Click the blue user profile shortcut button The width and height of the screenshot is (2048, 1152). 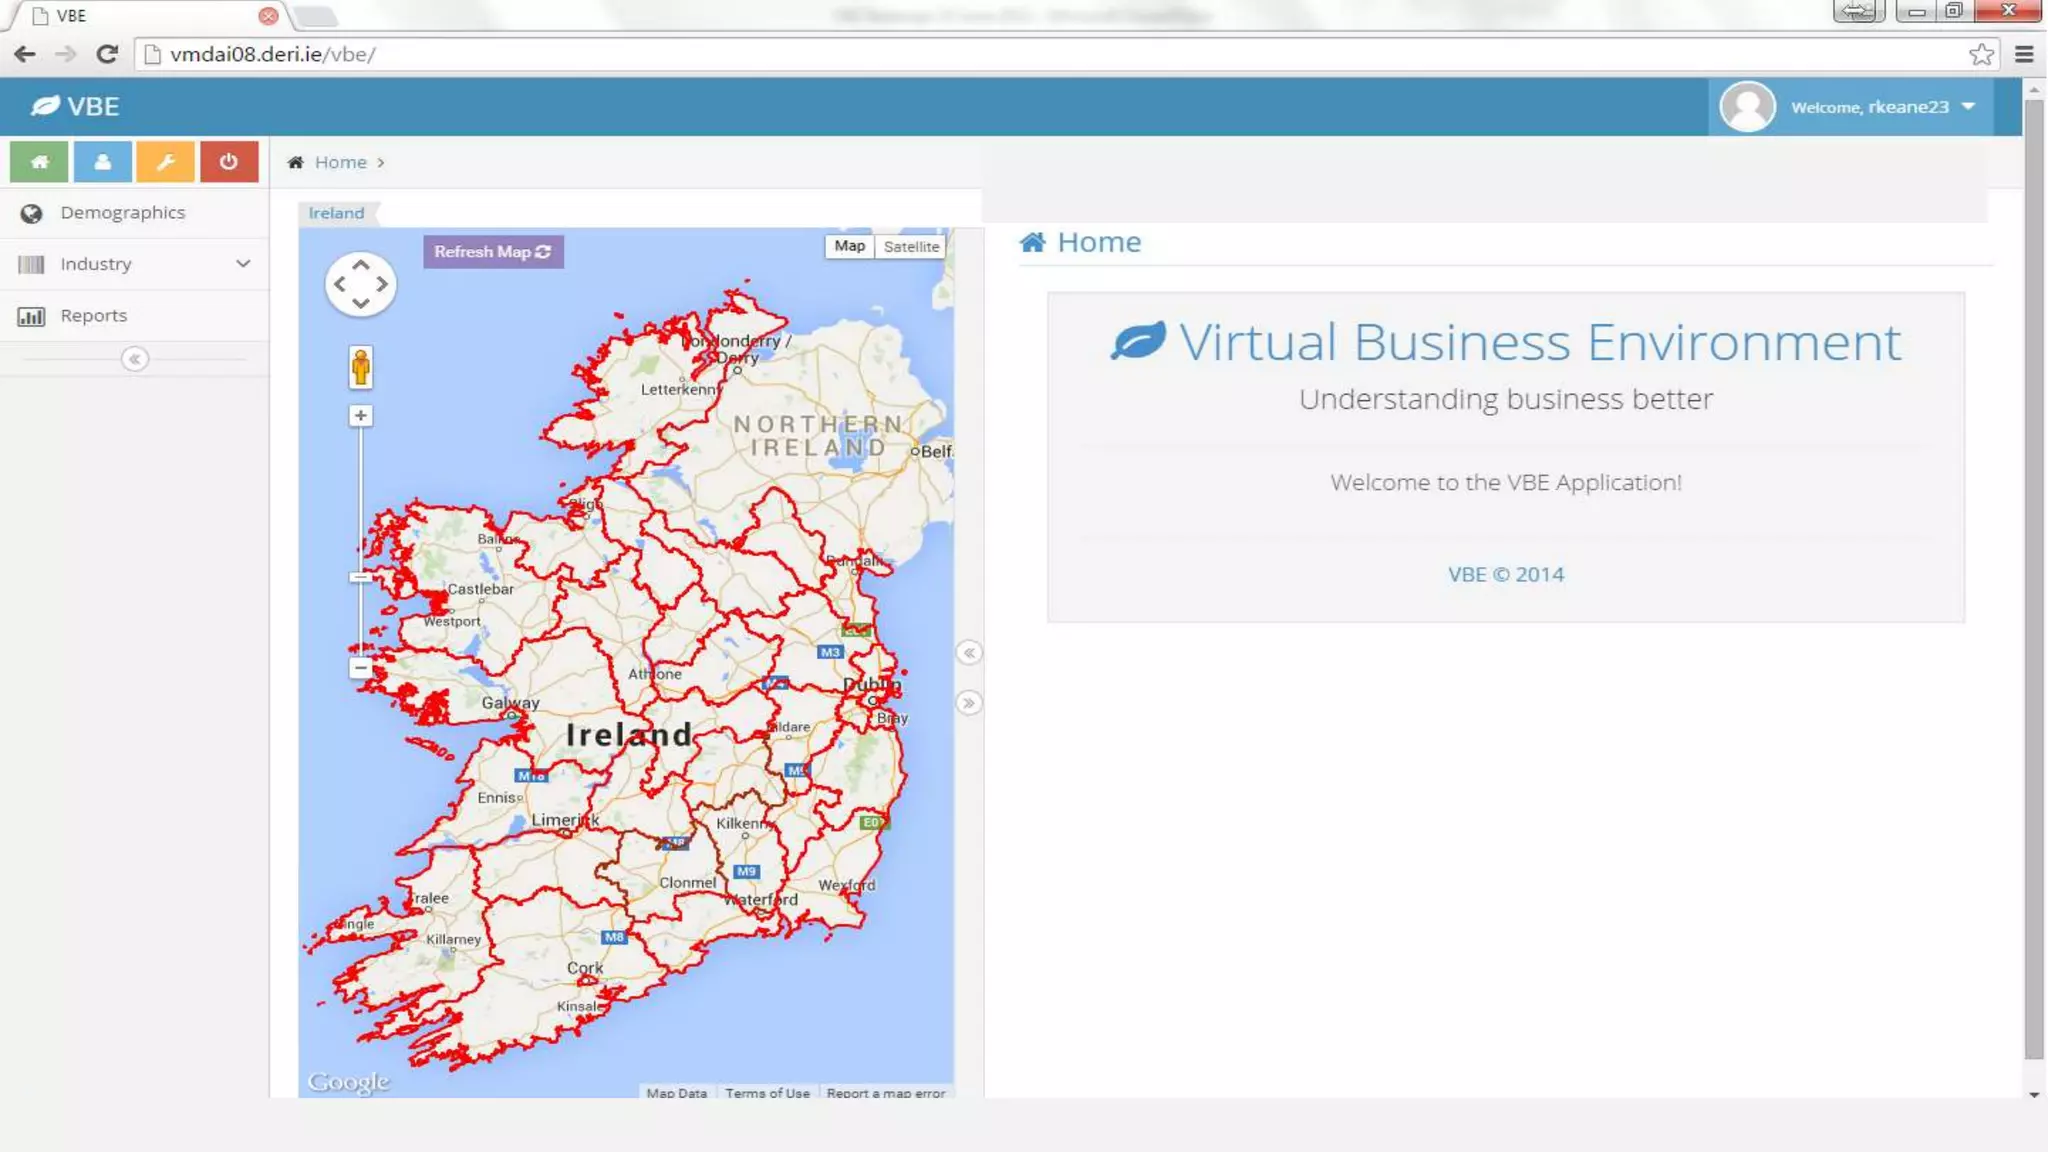click(x=102, y=162)
